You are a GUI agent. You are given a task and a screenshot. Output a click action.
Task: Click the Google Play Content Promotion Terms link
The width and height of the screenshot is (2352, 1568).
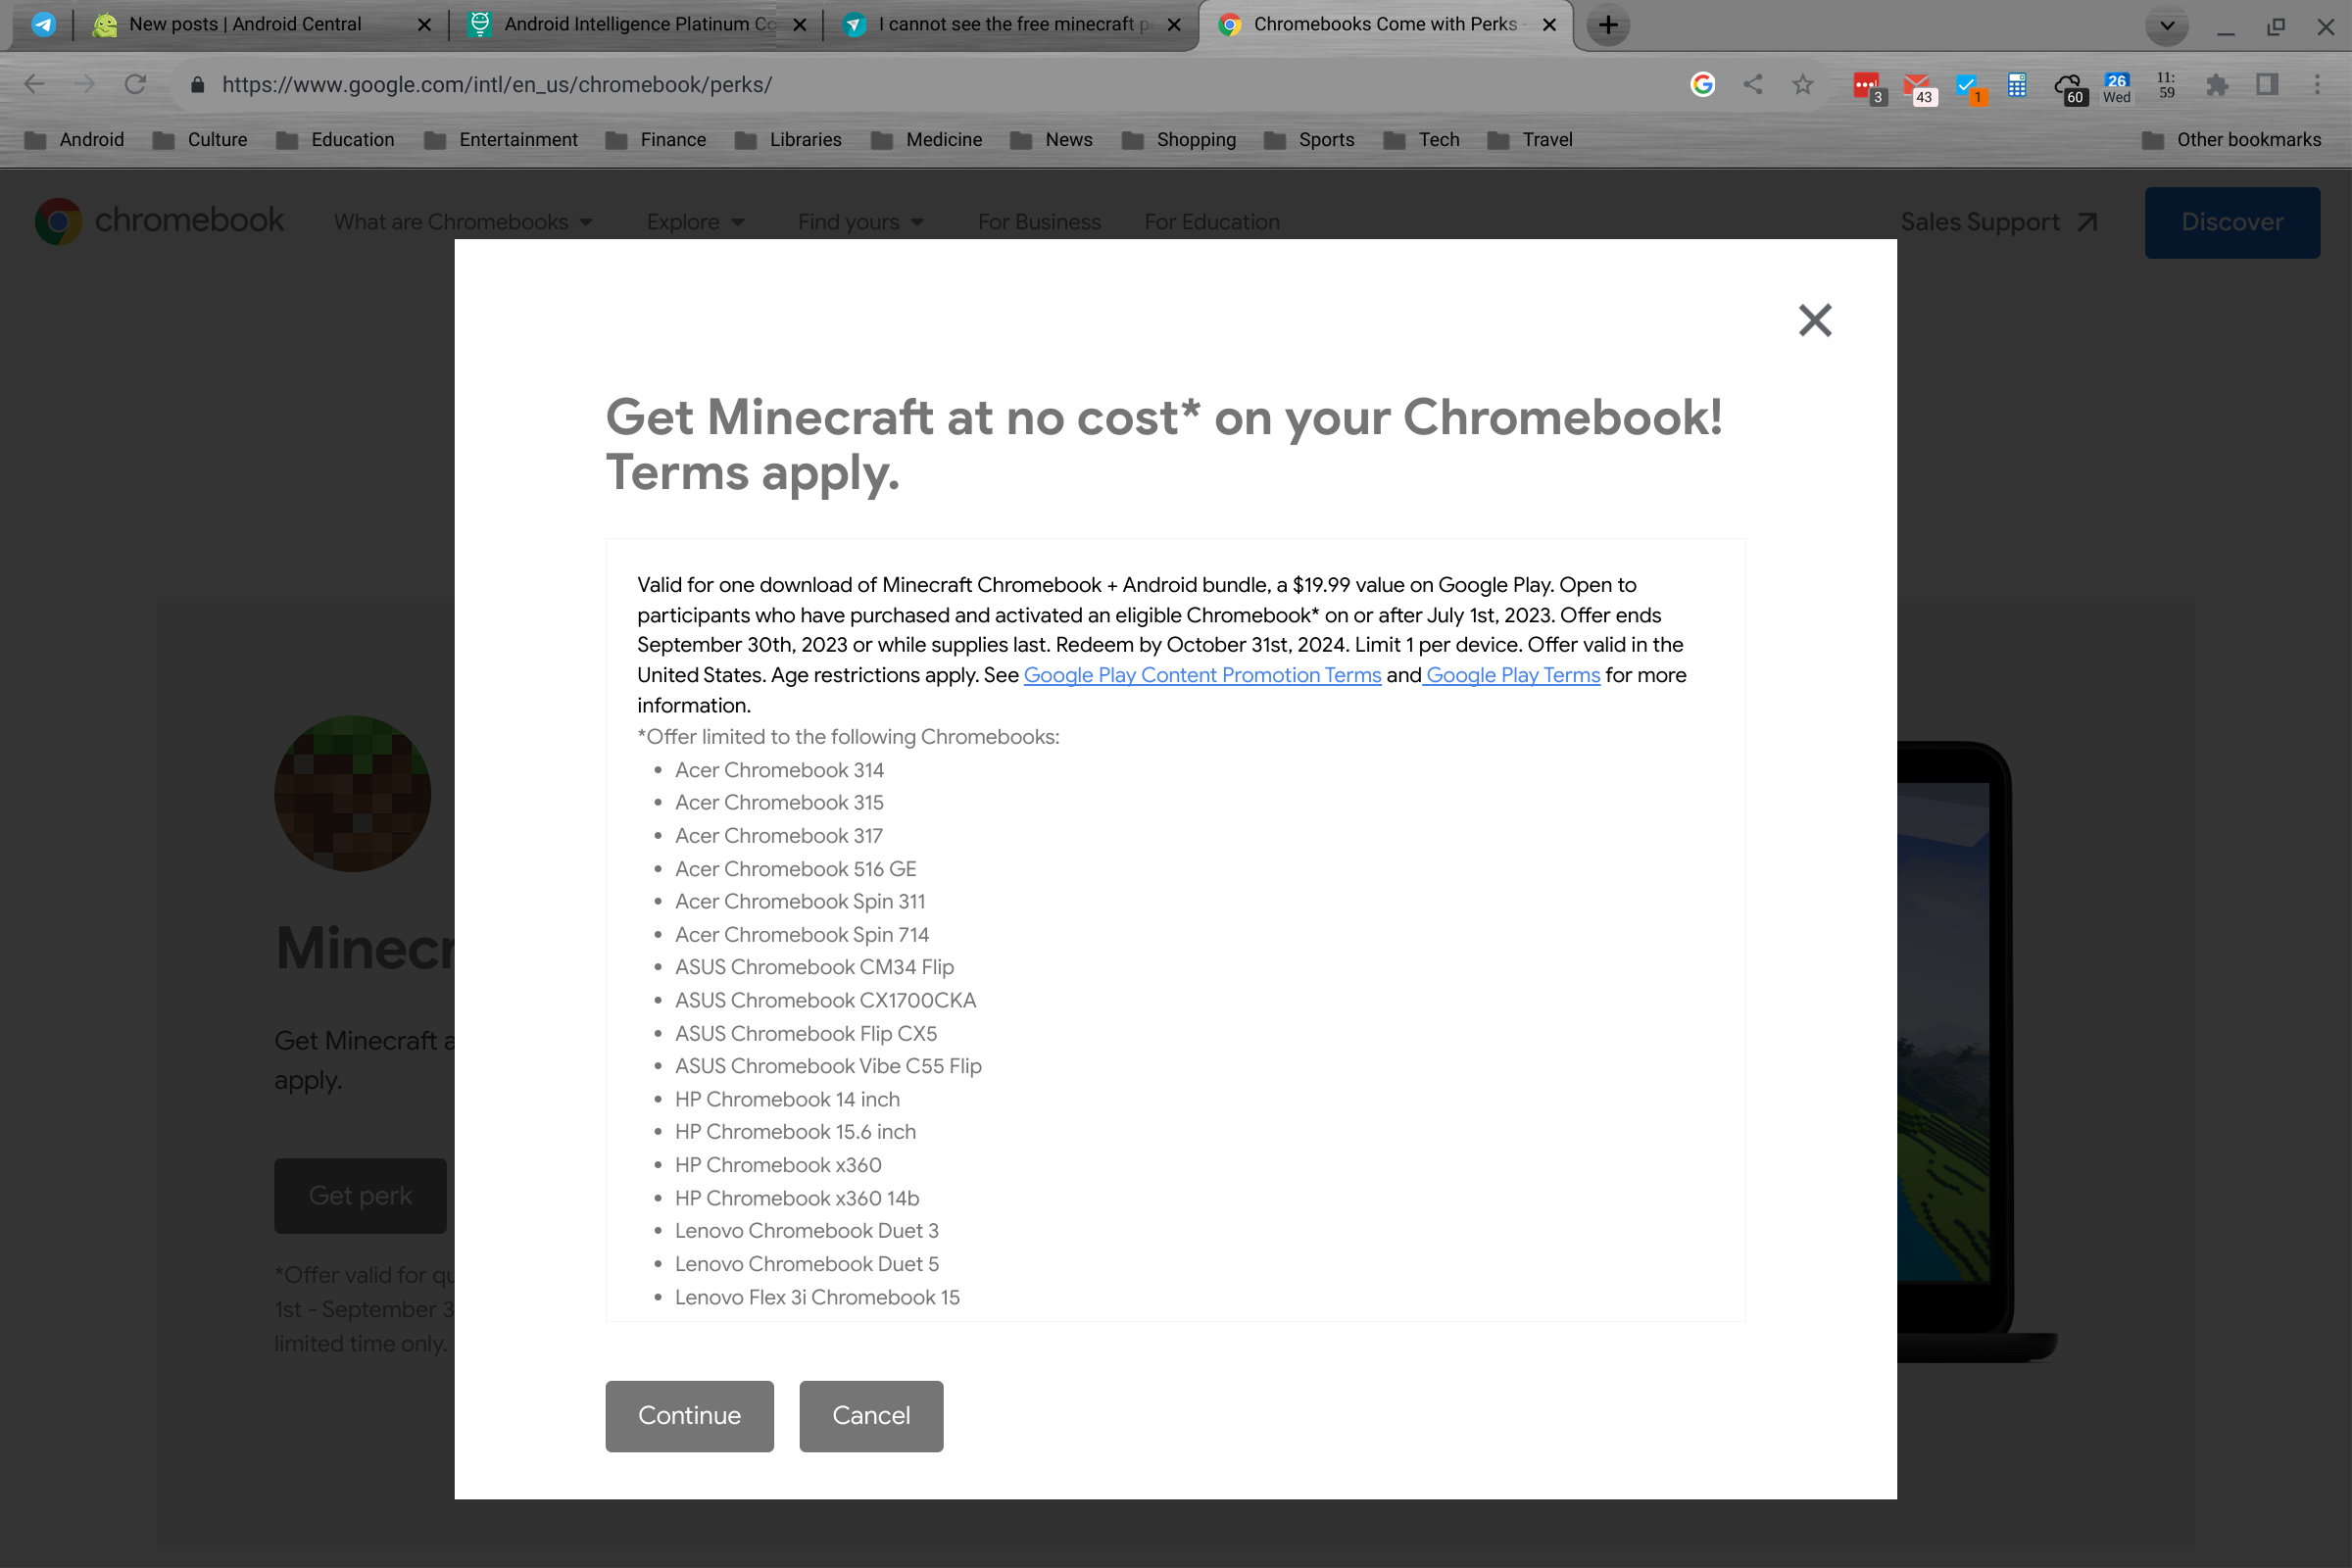pos(1202,674)
